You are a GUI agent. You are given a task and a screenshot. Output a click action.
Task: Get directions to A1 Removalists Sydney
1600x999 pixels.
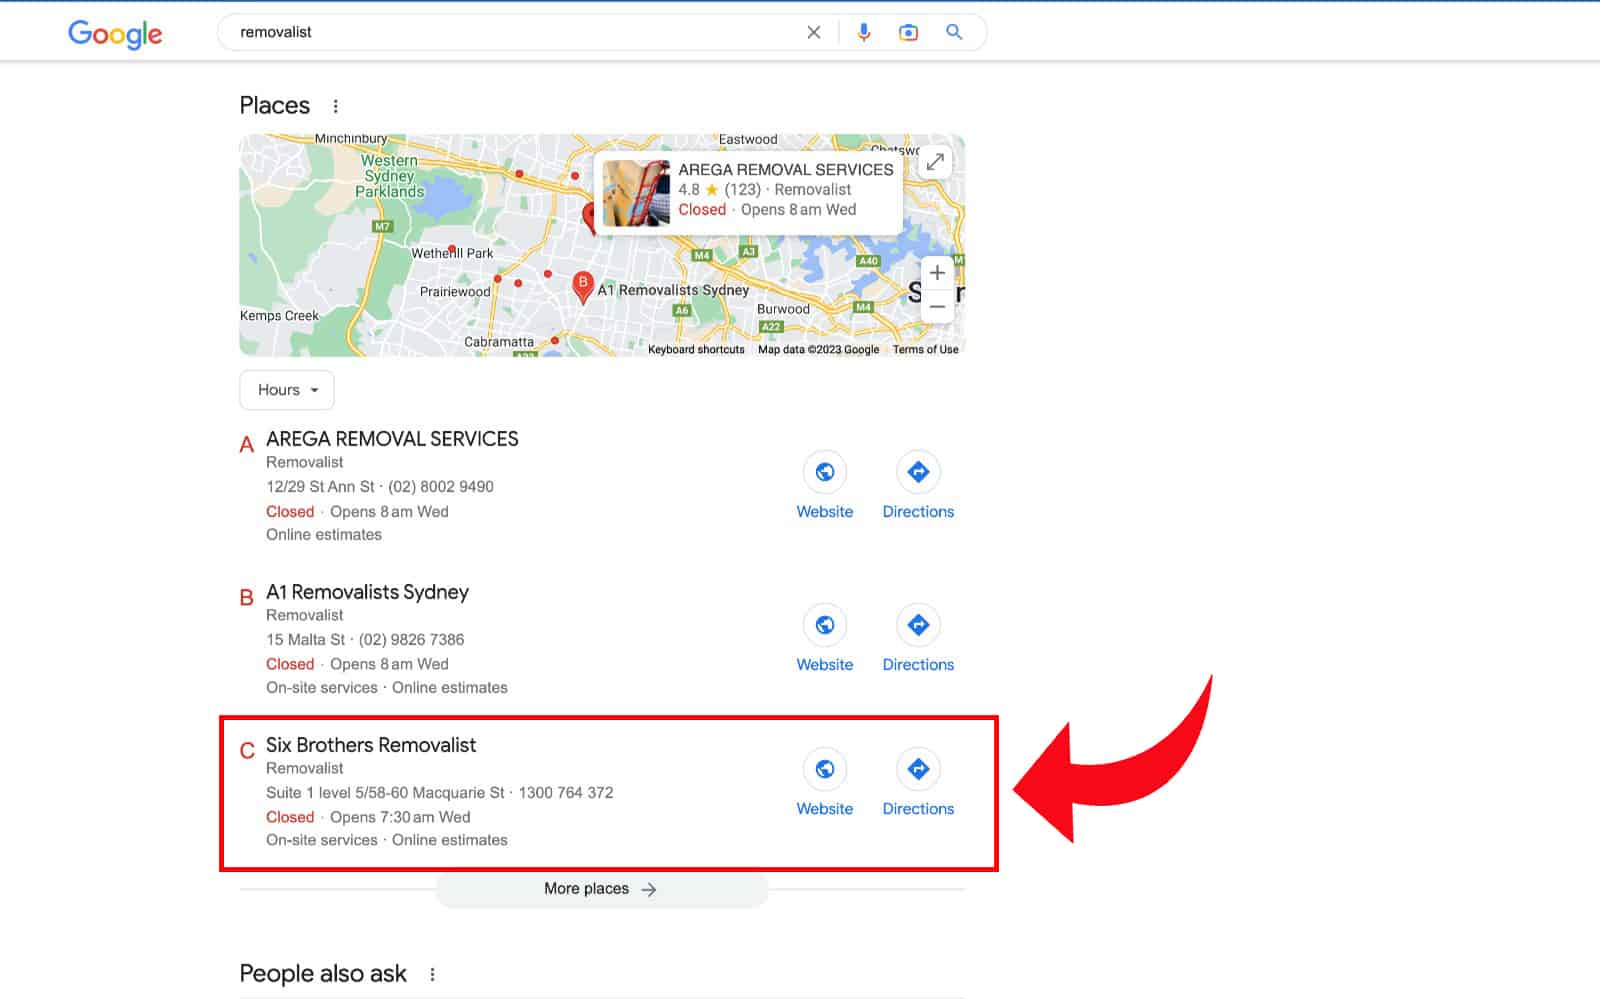[918, 625]
